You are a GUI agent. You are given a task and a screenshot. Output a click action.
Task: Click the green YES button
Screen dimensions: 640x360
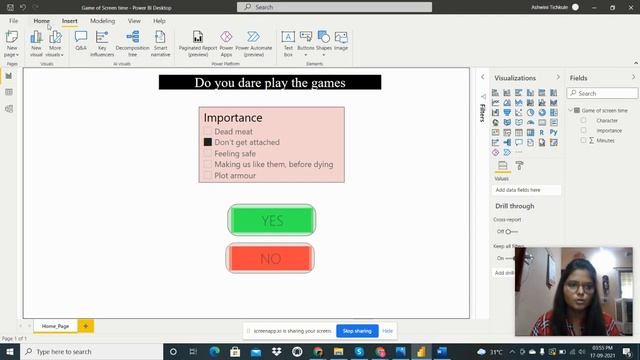pos(272,220)
